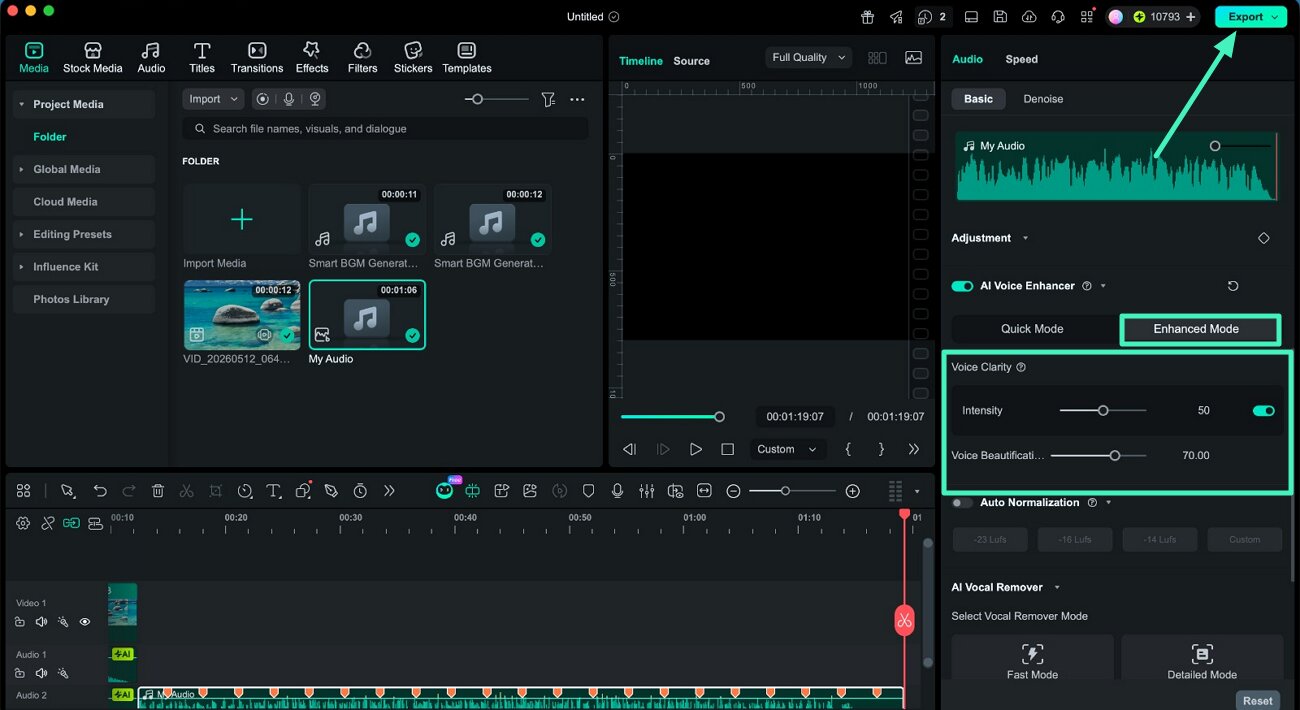Mute the Video 1 track speaker

pos(41,622)
